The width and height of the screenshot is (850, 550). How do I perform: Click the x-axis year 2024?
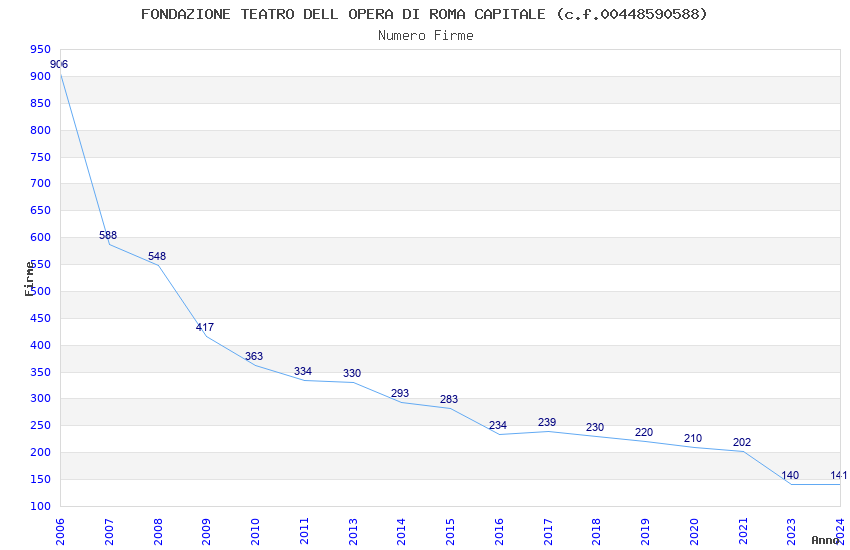point(840,532)
